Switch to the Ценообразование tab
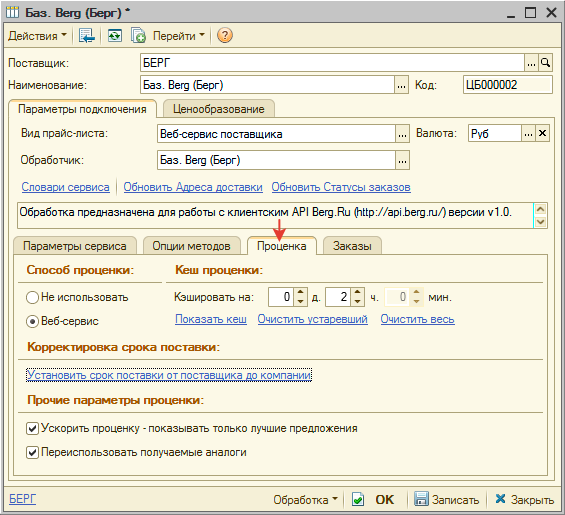The height and width of the screenshot is (515, 565). tap(219, 109)
